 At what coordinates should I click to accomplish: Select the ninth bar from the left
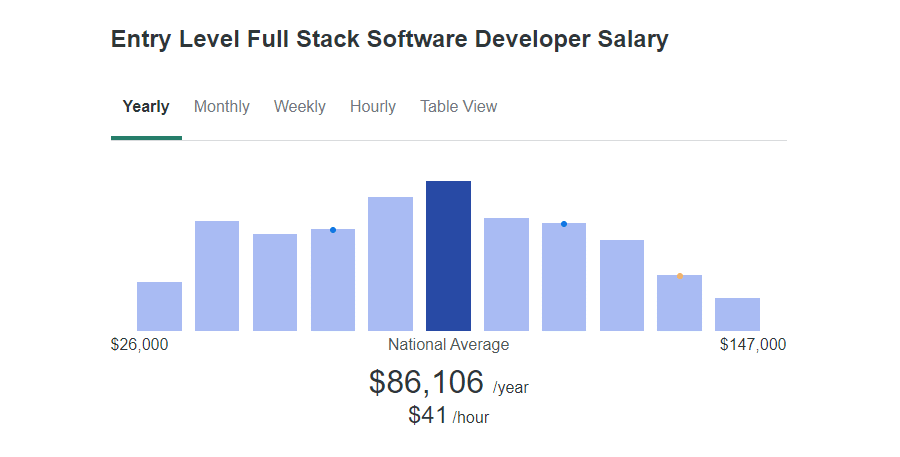pyautogui.click(x=622, y=285)
